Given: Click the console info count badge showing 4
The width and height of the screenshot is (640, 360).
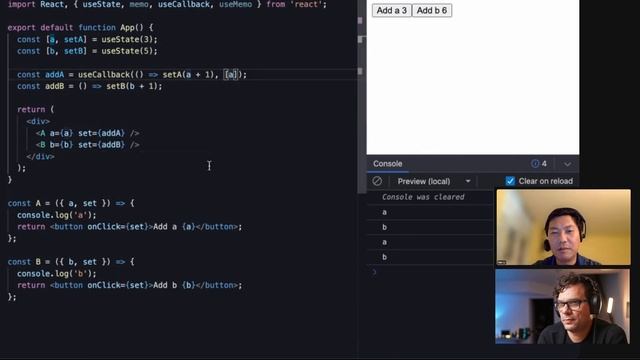Looking at the screenshot, I should coord(539,164).
